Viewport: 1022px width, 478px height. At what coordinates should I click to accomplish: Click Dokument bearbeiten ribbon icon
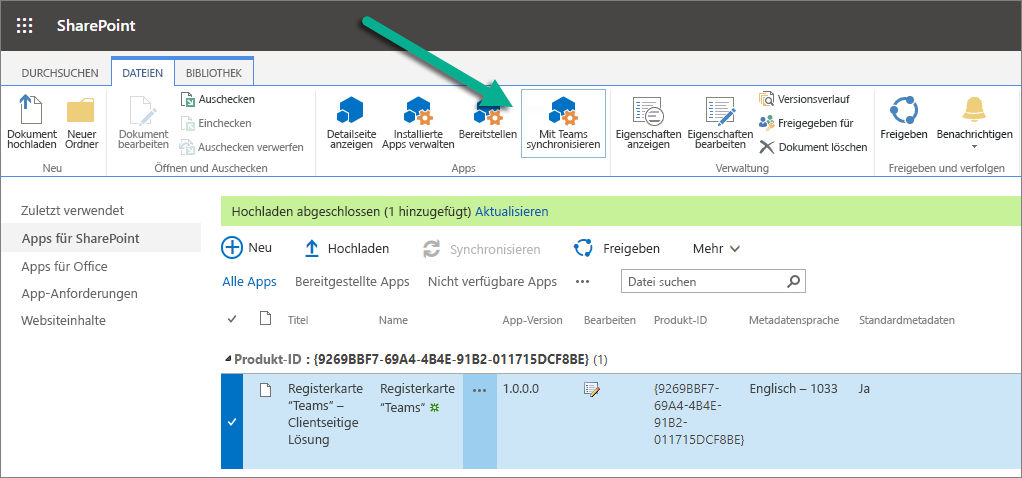point(143,123)
